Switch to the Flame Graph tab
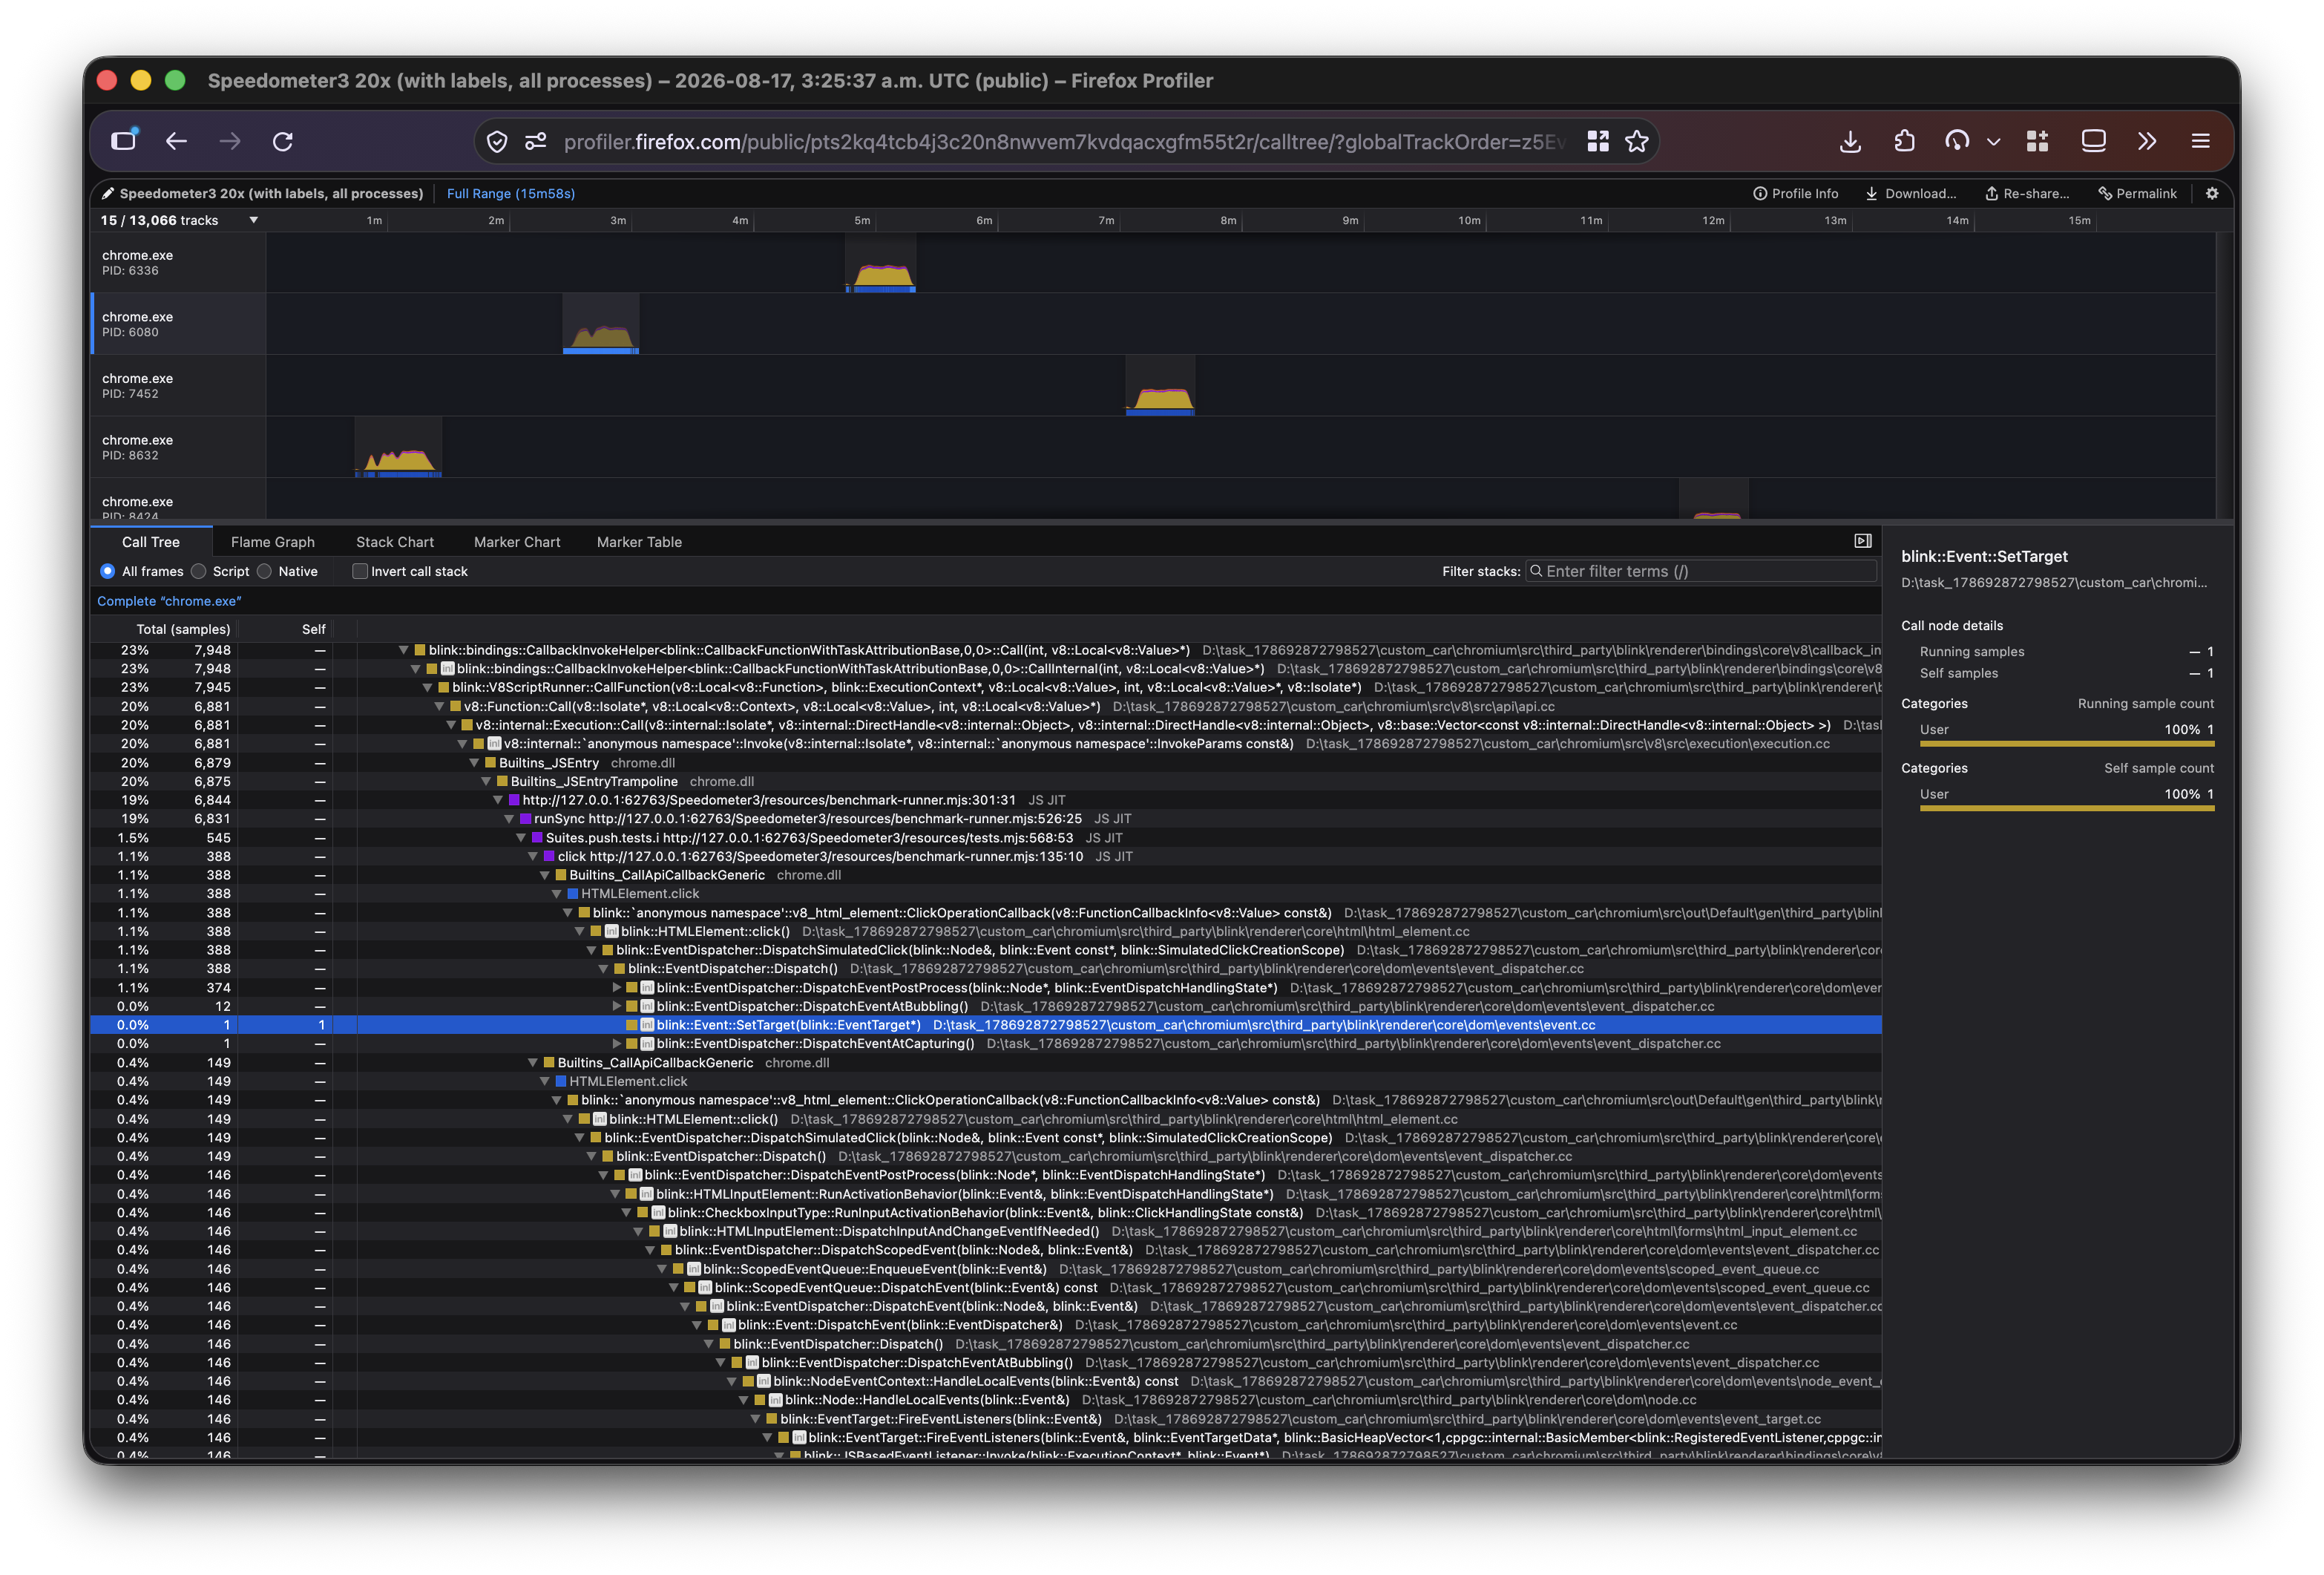The width and height of the screenshot is (2324, 1575). (272, 542)
